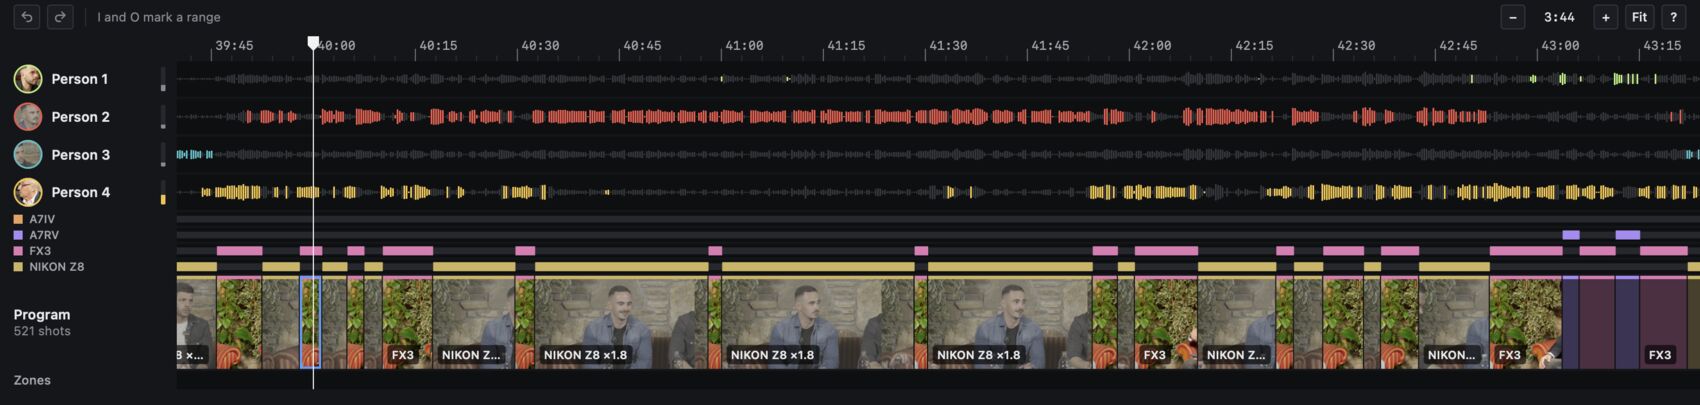Click the Person 1 track label
The width and height of the screenshot is (1700, 405).
(80, 79)
